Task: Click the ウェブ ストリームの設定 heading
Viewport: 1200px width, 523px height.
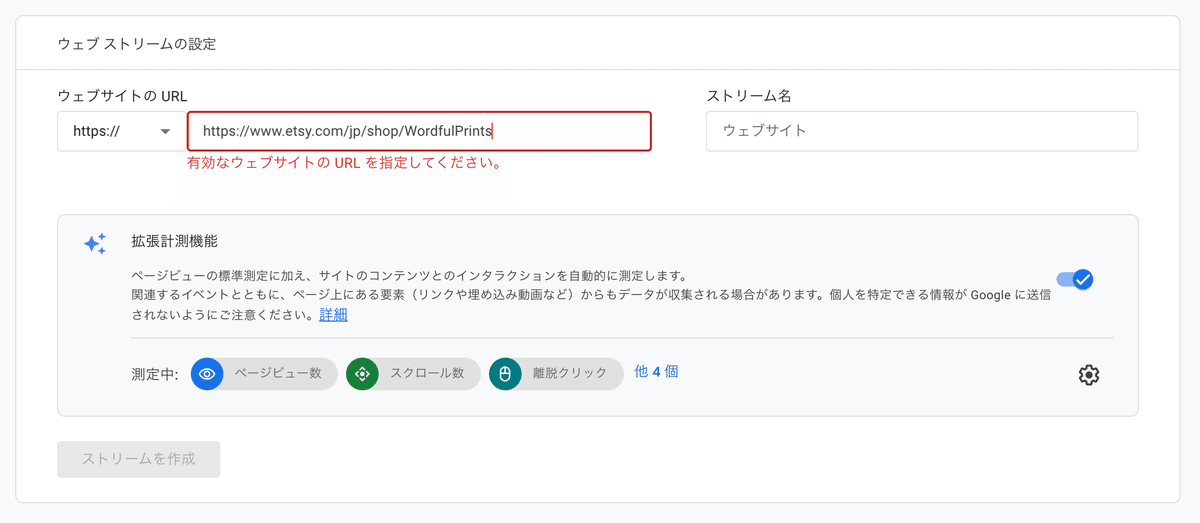Action: tap(137, 44)
